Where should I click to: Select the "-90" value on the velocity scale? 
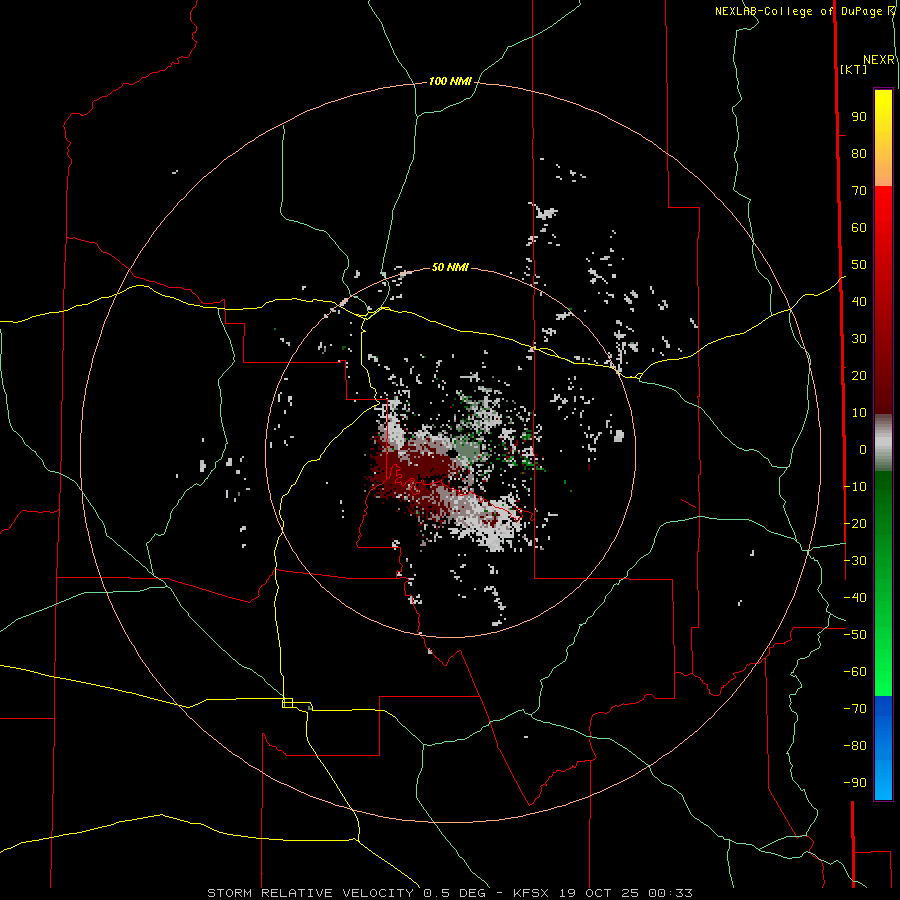(x=855, y=783)
